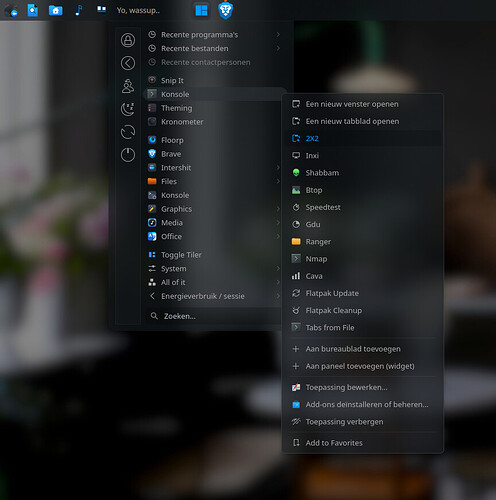Open Energieverbruik / sessie entry

(213, 296)
